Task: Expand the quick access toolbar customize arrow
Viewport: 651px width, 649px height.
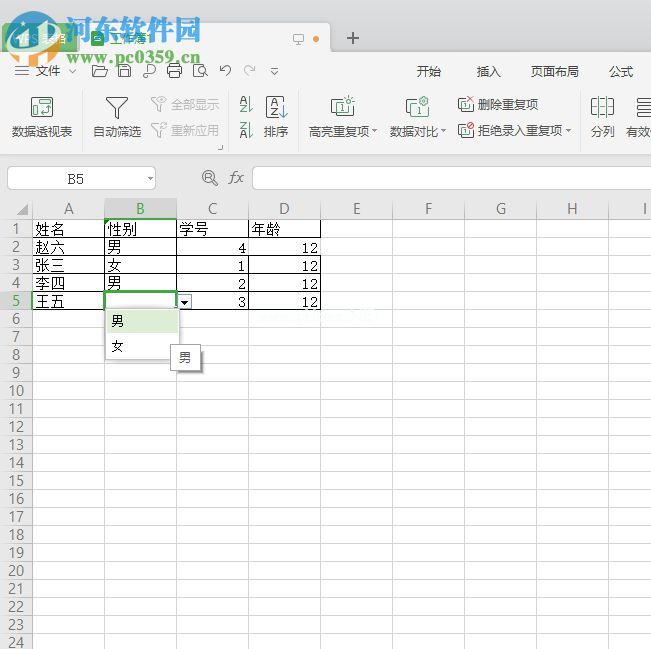Action: [274, 71]
